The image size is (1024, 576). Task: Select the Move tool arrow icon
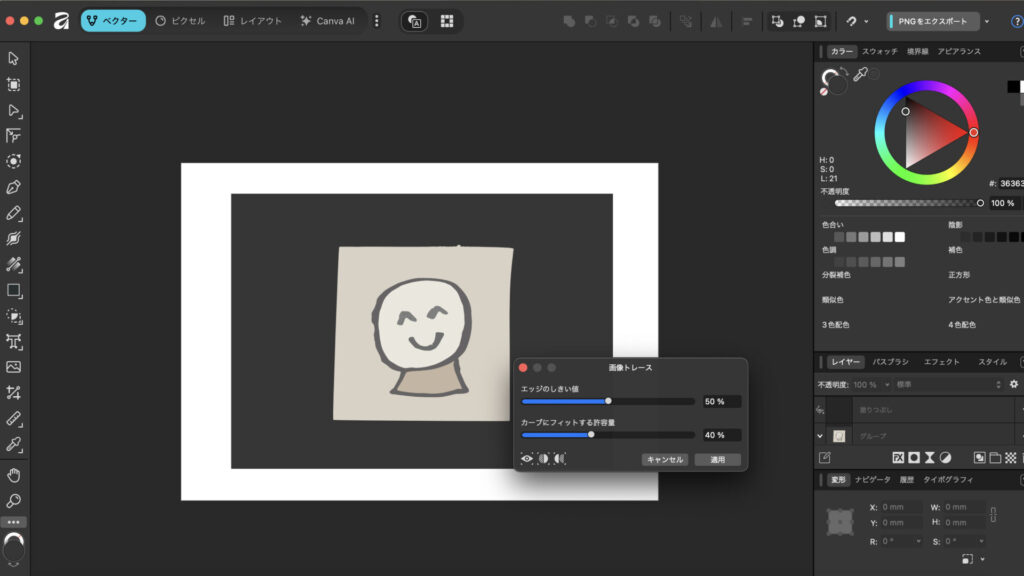[x=14, y=58]
